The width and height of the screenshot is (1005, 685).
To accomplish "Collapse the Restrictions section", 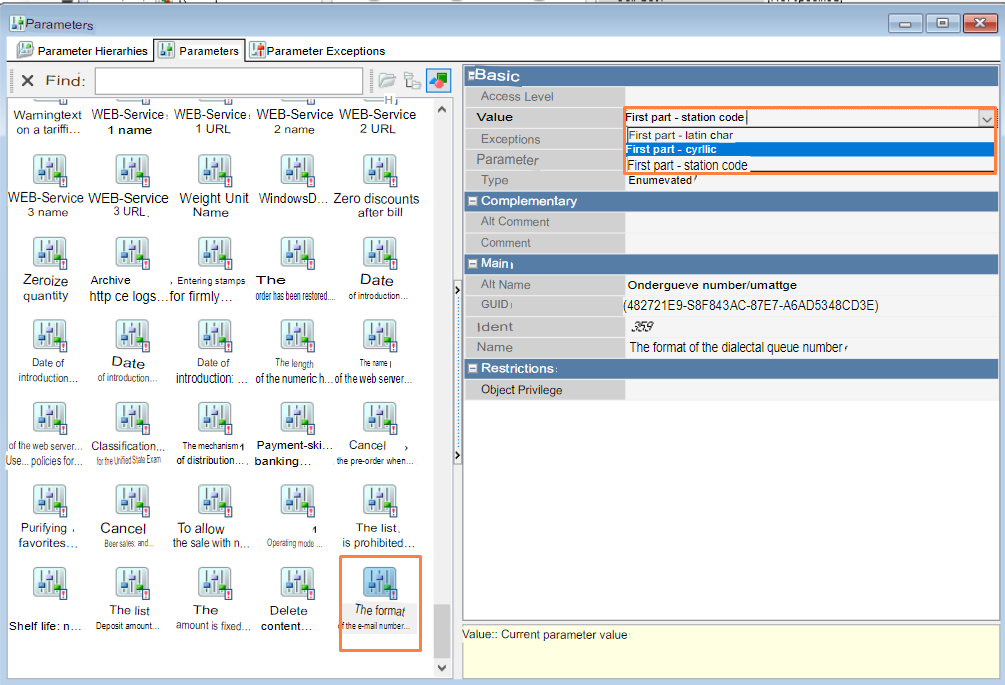I will (472, 369).
